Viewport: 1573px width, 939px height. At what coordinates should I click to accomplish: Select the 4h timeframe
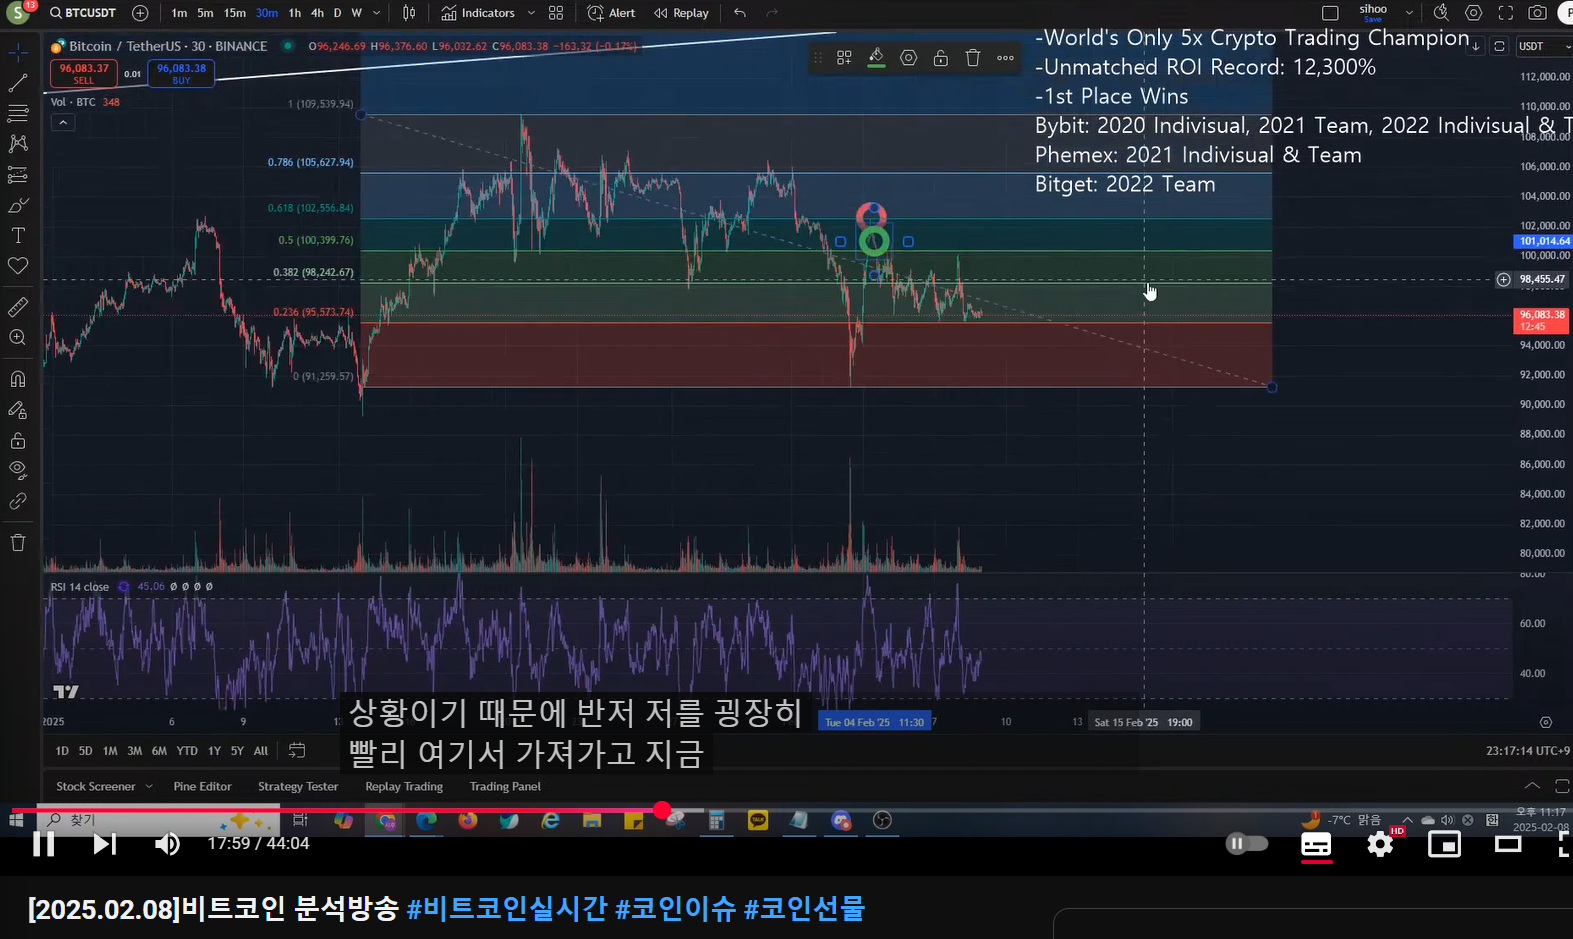pyautogui.click(x=317, y=13)
